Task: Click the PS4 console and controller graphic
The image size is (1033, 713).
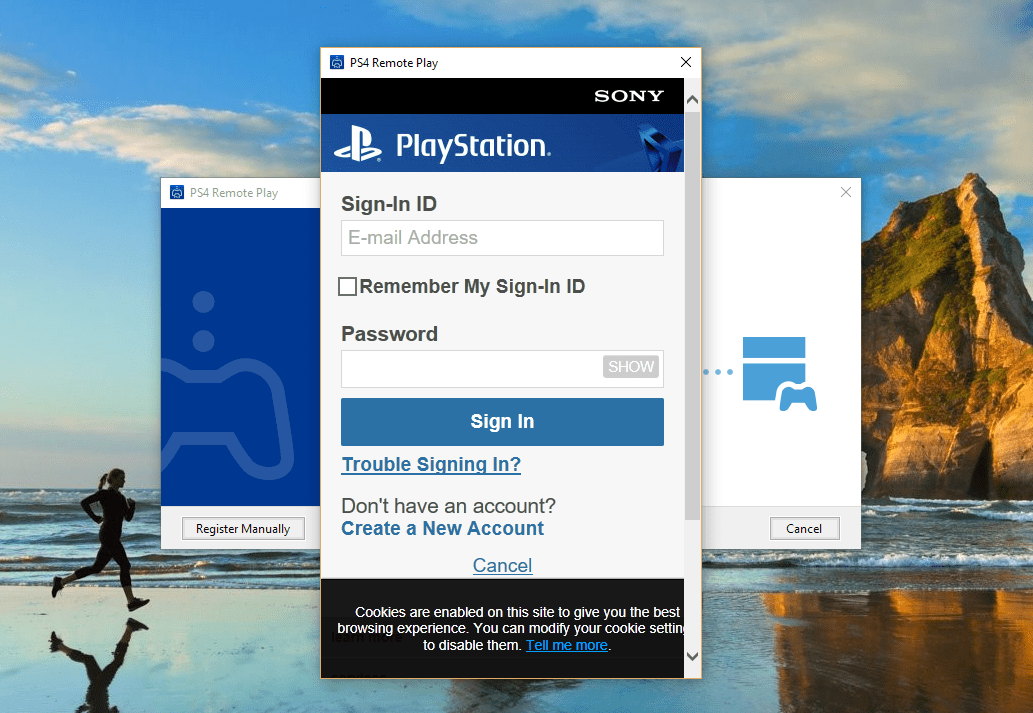Action: (x=779, y=374)
